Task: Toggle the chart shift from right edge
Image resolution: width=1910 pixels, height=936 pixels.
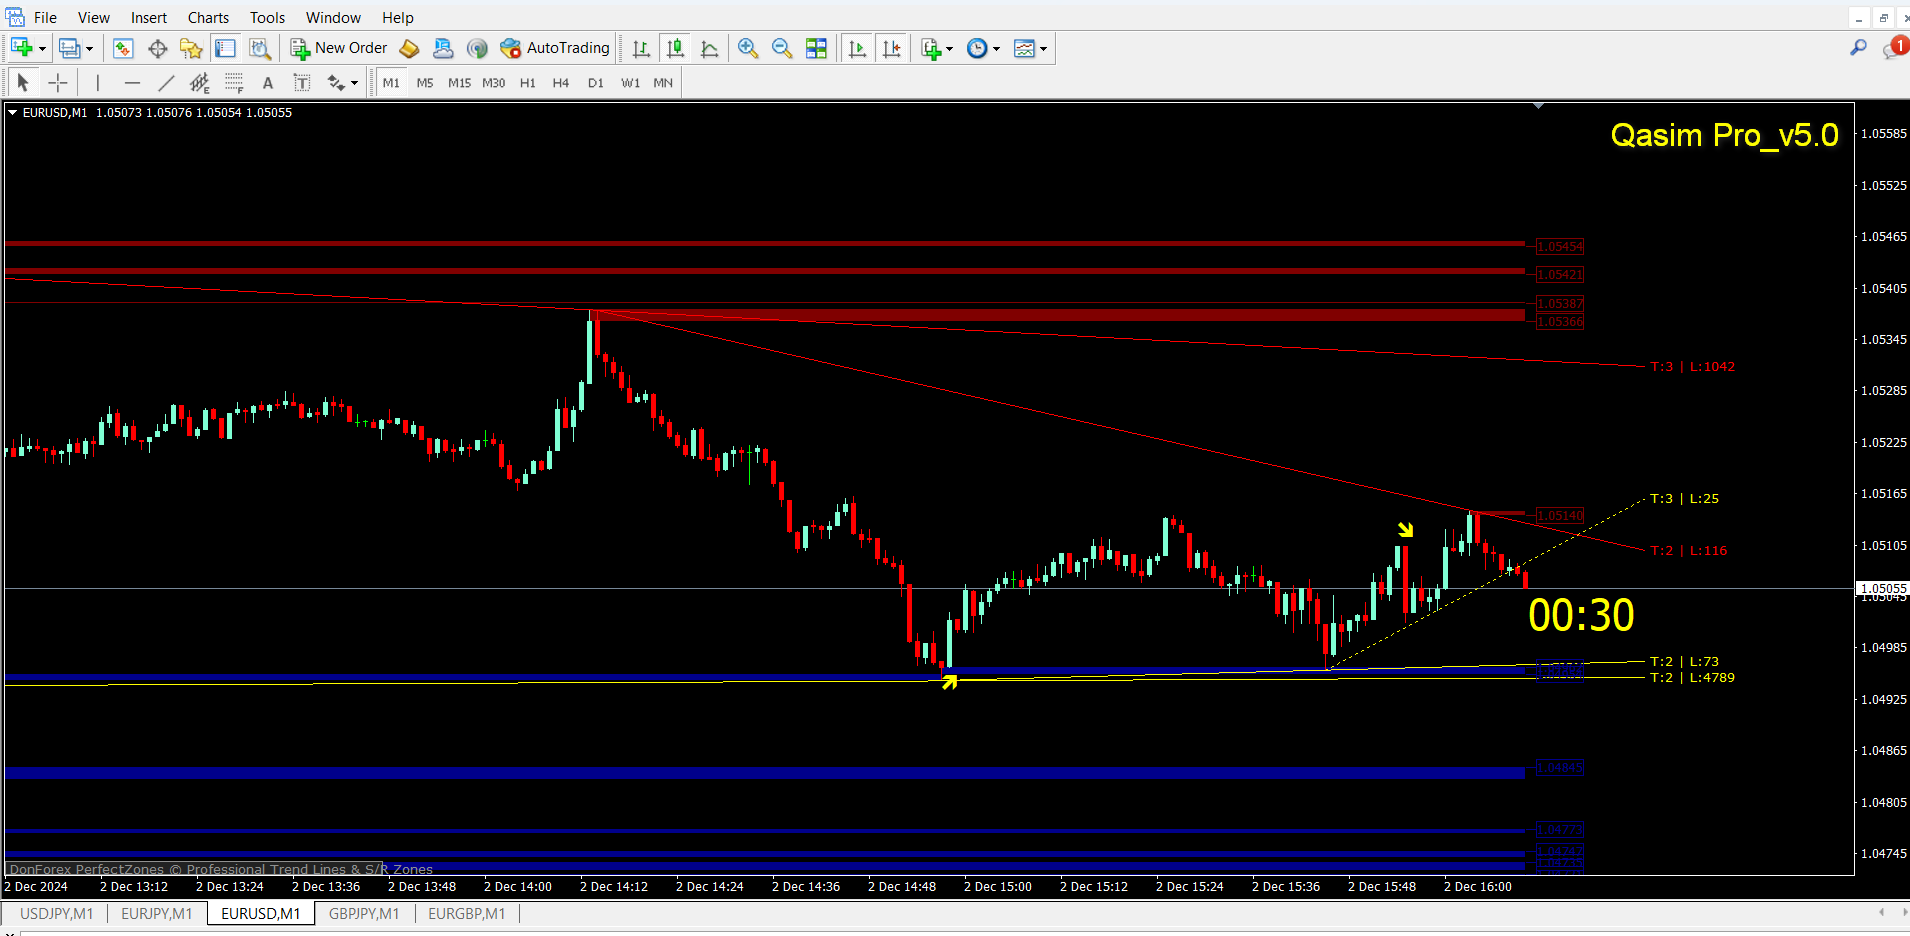Action: pyautogui.click(x=891, y=48)
